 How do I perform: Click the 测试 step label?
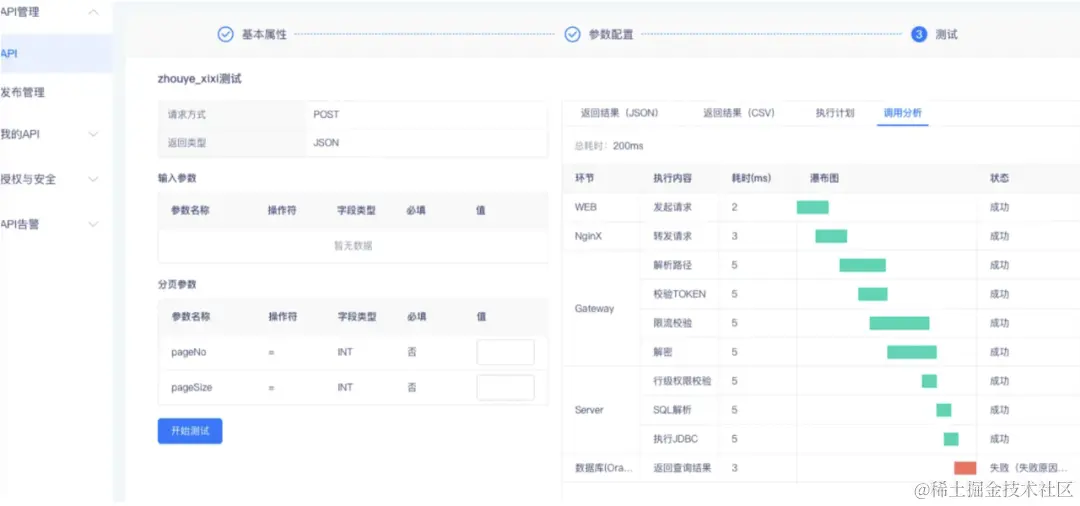pyautogui.click(x=946, y=34)
